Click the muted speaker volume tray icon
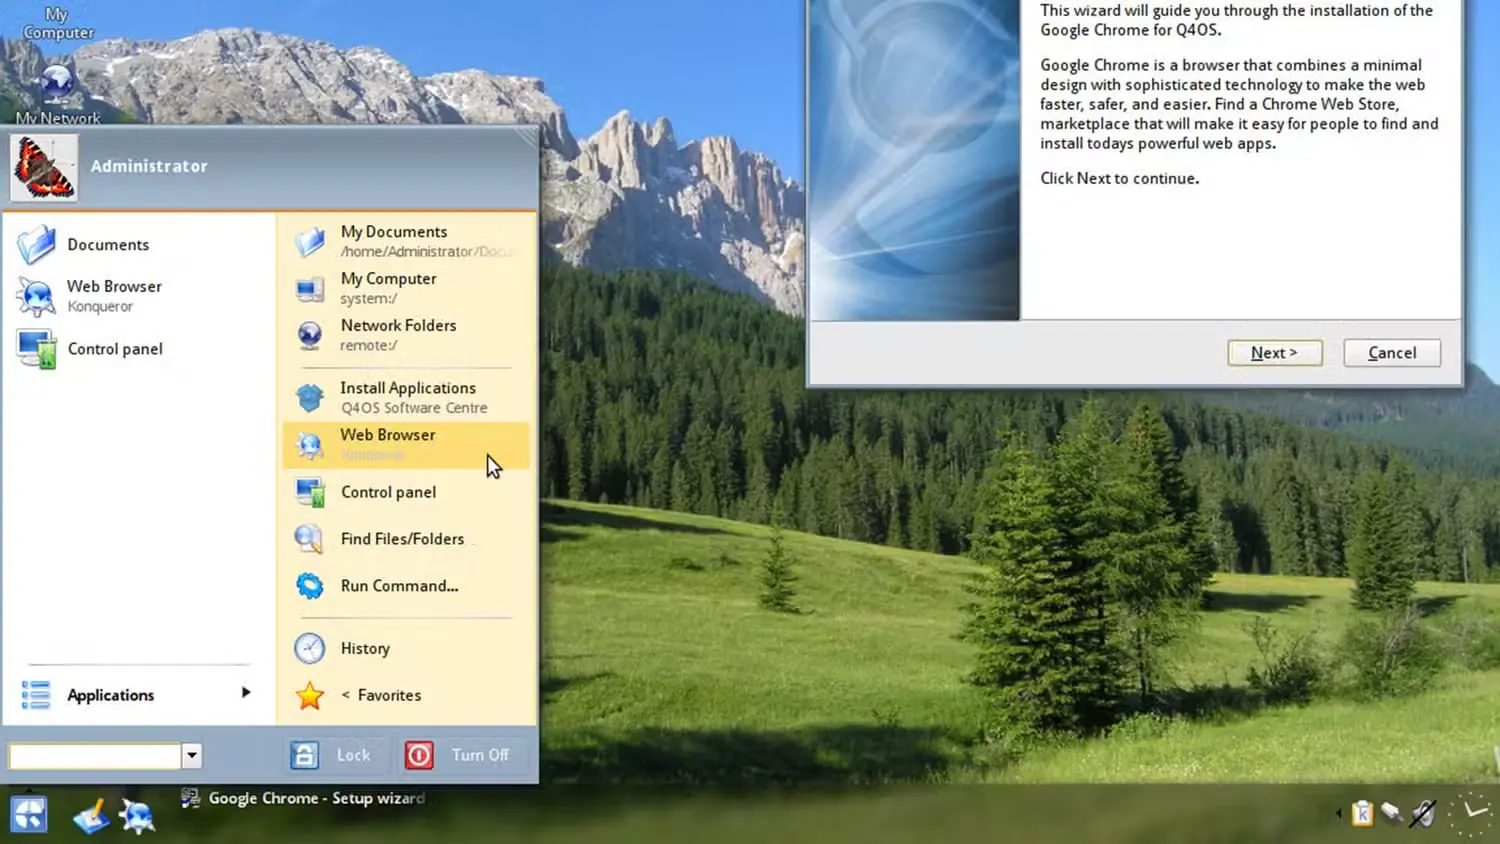Viewport: 1500px width, 844px height. 1423,814
